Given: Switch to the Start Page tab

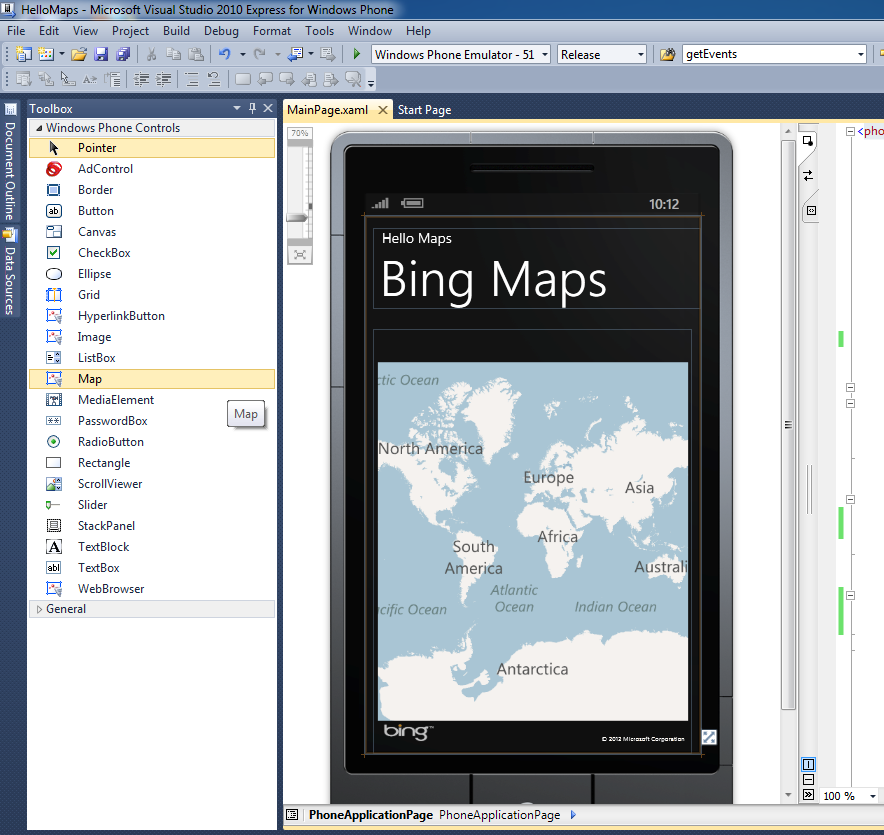Looking at the screenshot, I should pyautogui.click(x=424, y=110).
